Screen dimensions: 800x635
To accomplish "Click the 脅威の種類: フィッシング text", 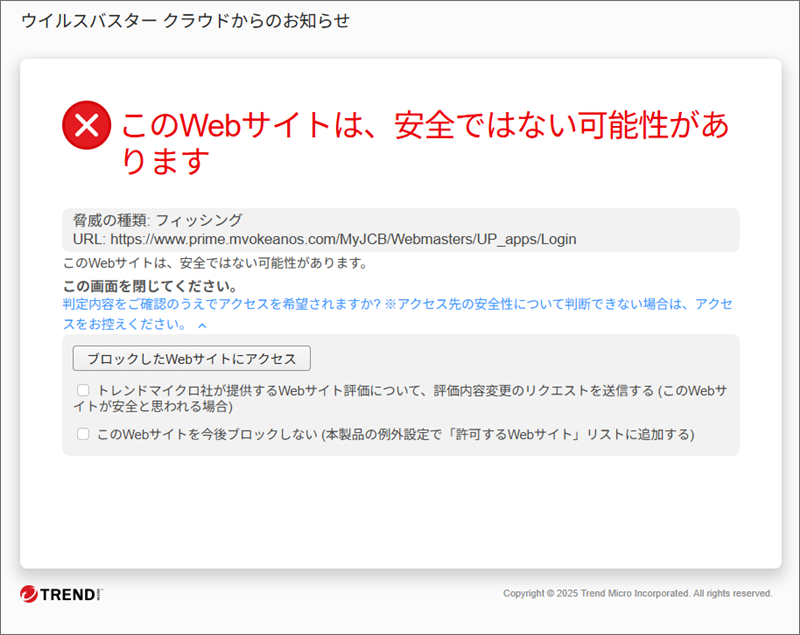I will click(x=158, y=220).
